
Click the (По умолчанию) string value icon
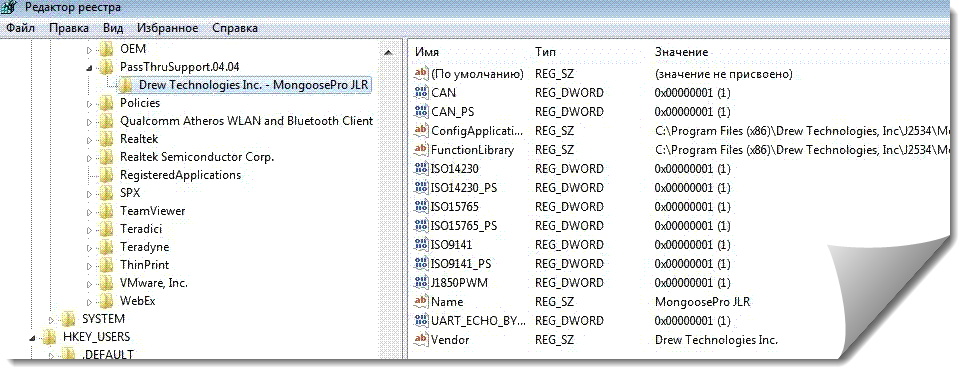(x=421, y=74)
